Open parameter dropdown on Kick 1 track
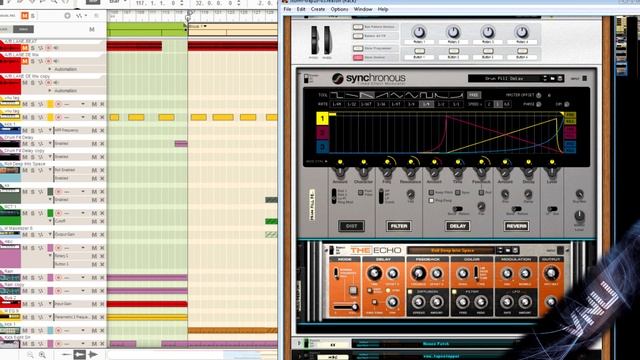The height and width of the screenshot is (360, 640). (x=51, y=131)
